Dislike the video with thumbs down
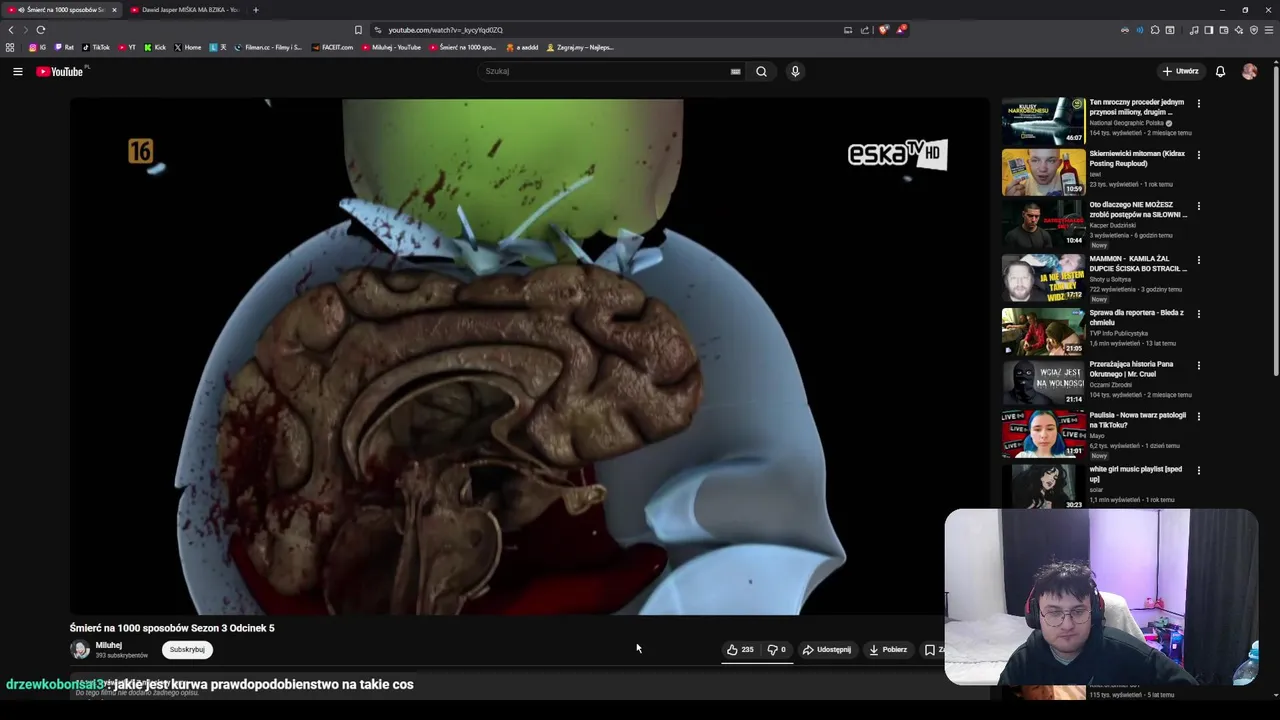Viewport: 1280px width, 720px height. click(776, 650)
